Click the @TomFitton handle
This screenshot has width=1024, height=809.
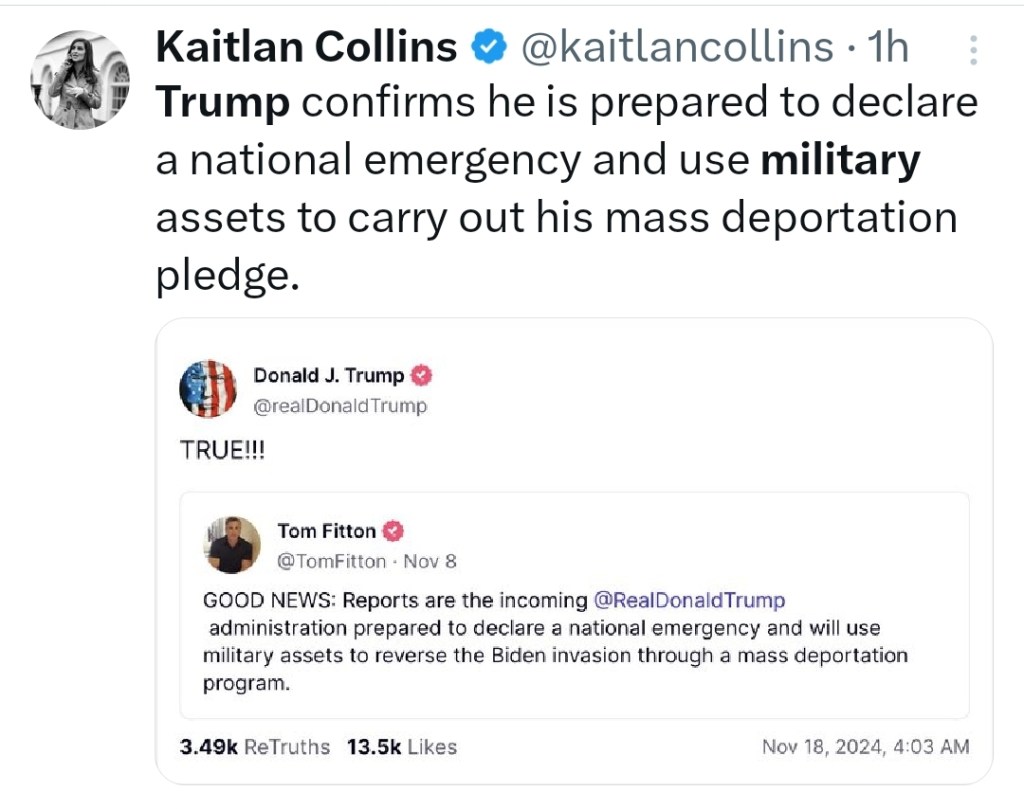tap(331, 561)
